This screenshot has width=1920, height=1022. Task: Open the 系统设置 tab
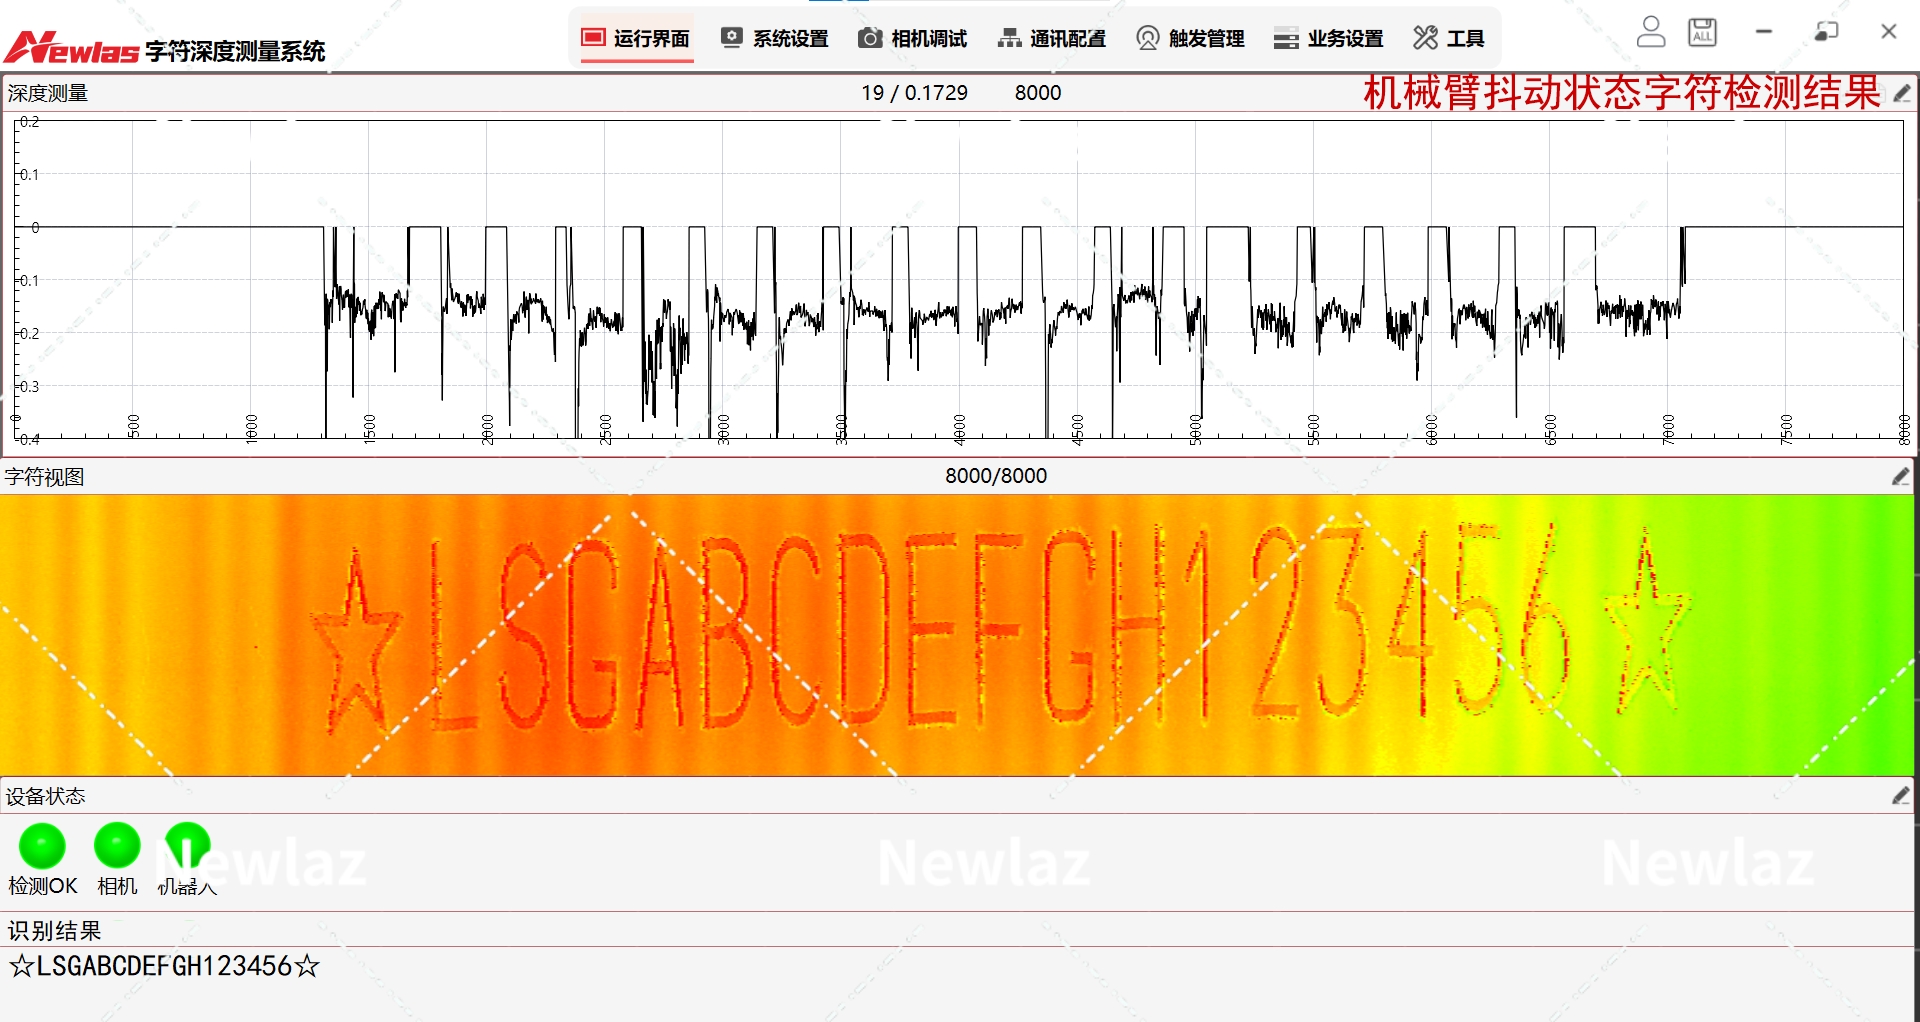[775, 39]
